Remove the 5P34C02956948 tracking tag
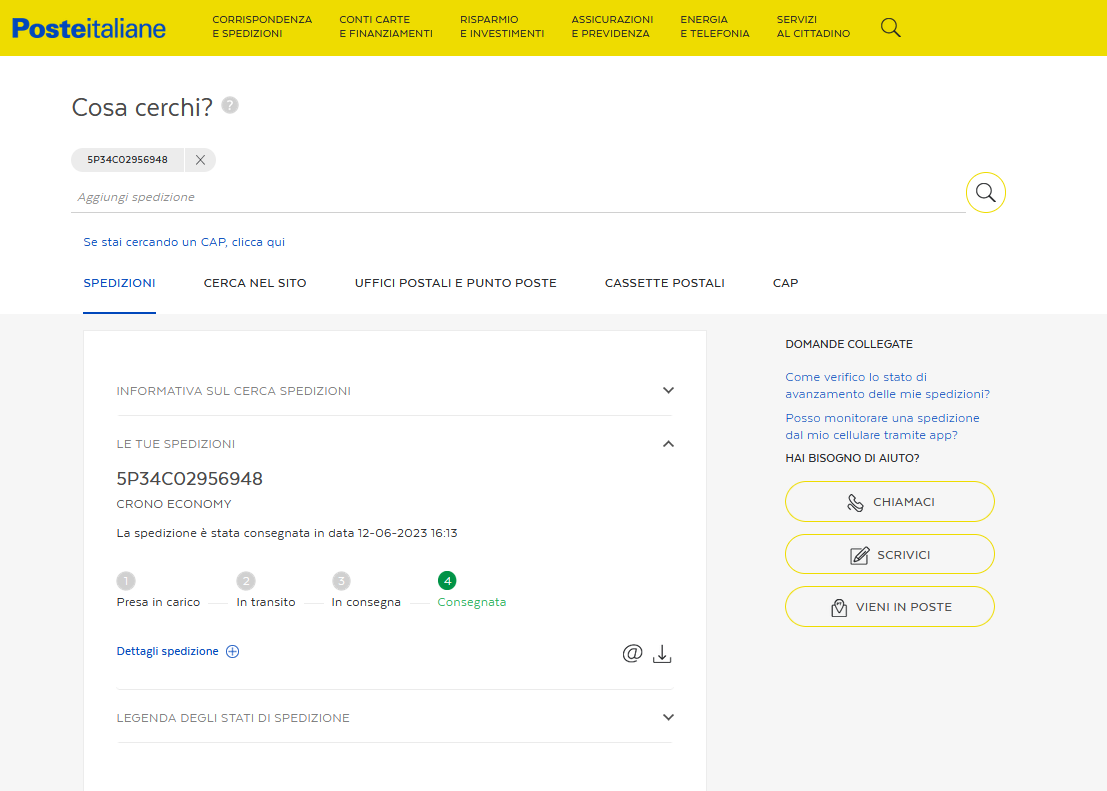 point(200,160)
